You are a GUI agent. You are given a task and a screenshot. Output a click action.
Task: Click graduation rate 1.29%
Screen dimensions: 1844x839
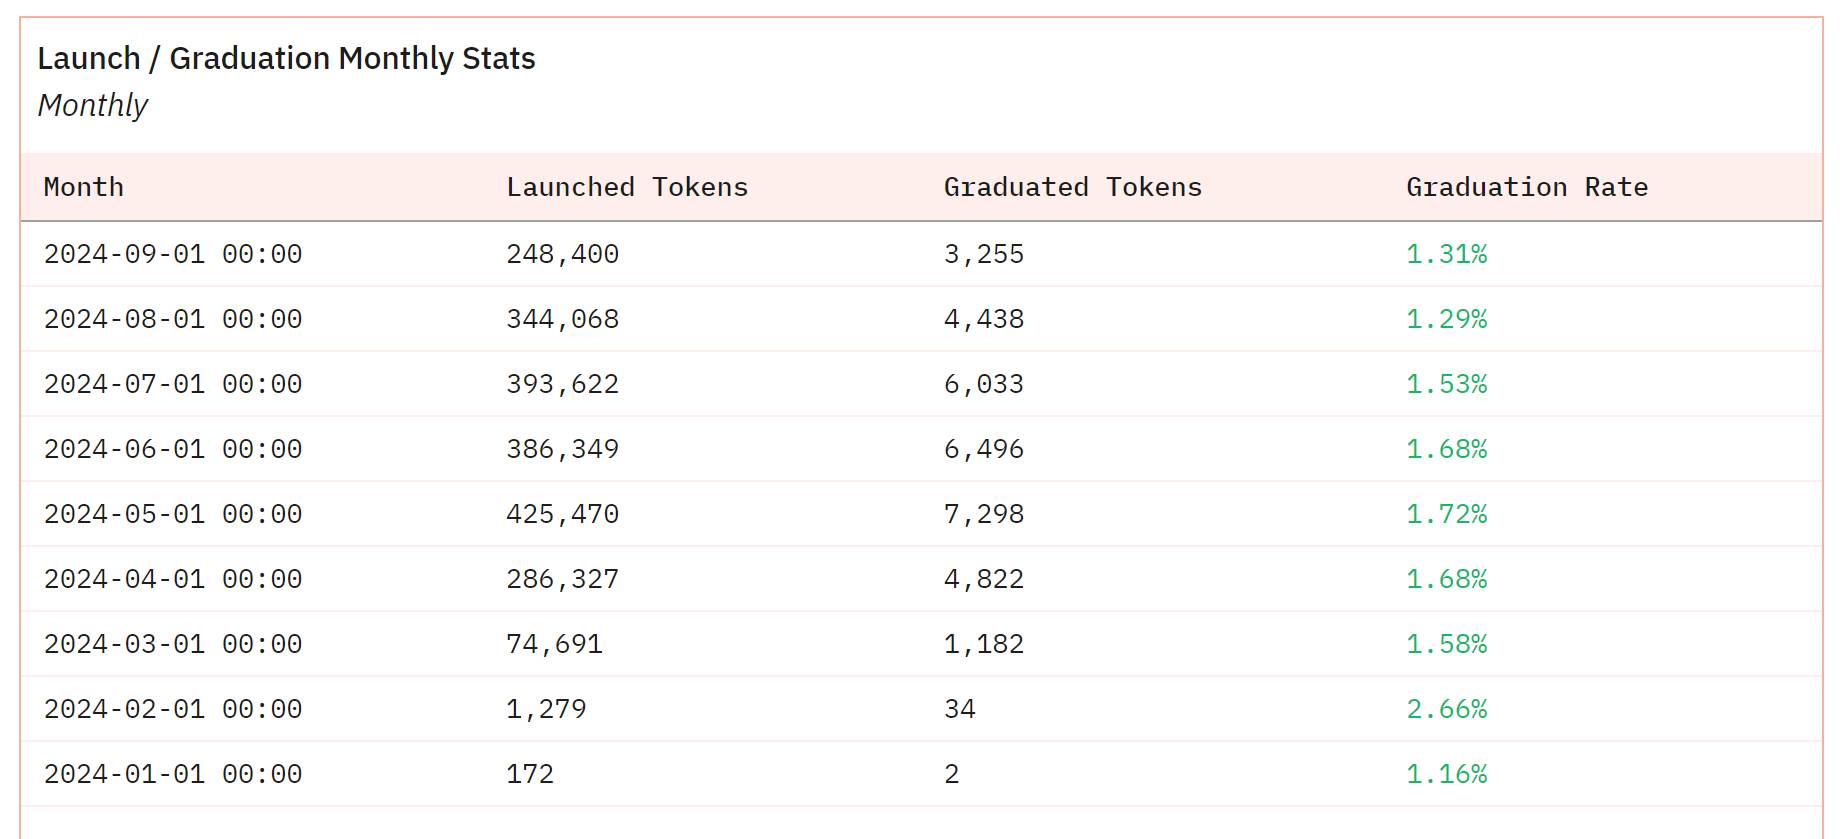[x=1447, y=319]
